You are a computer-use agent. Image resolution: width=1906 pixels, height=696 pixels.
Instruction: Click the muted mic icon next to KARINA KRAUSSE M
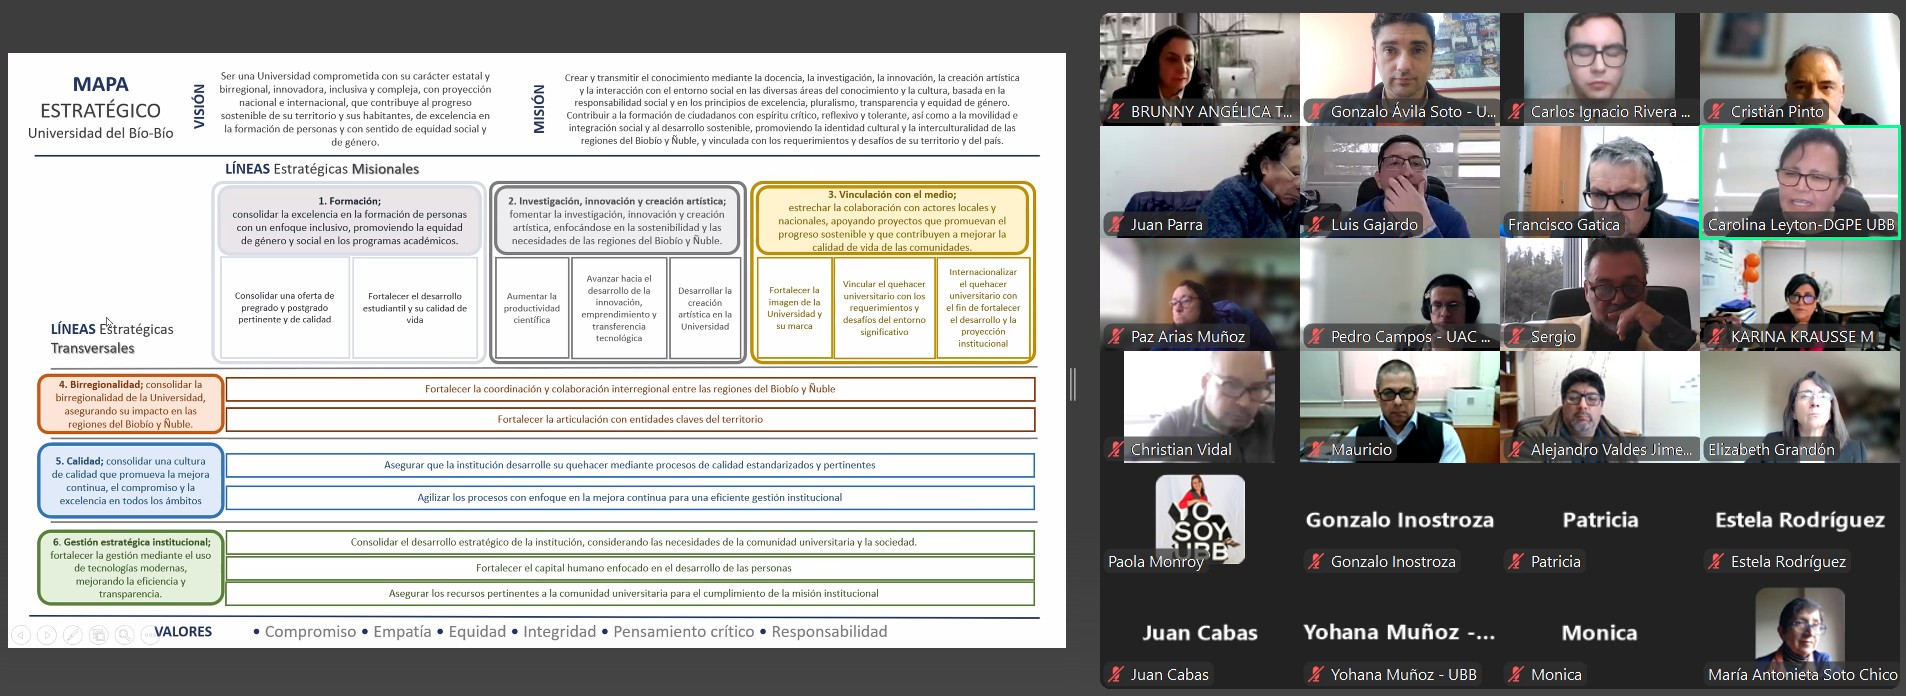point(1716,337)
